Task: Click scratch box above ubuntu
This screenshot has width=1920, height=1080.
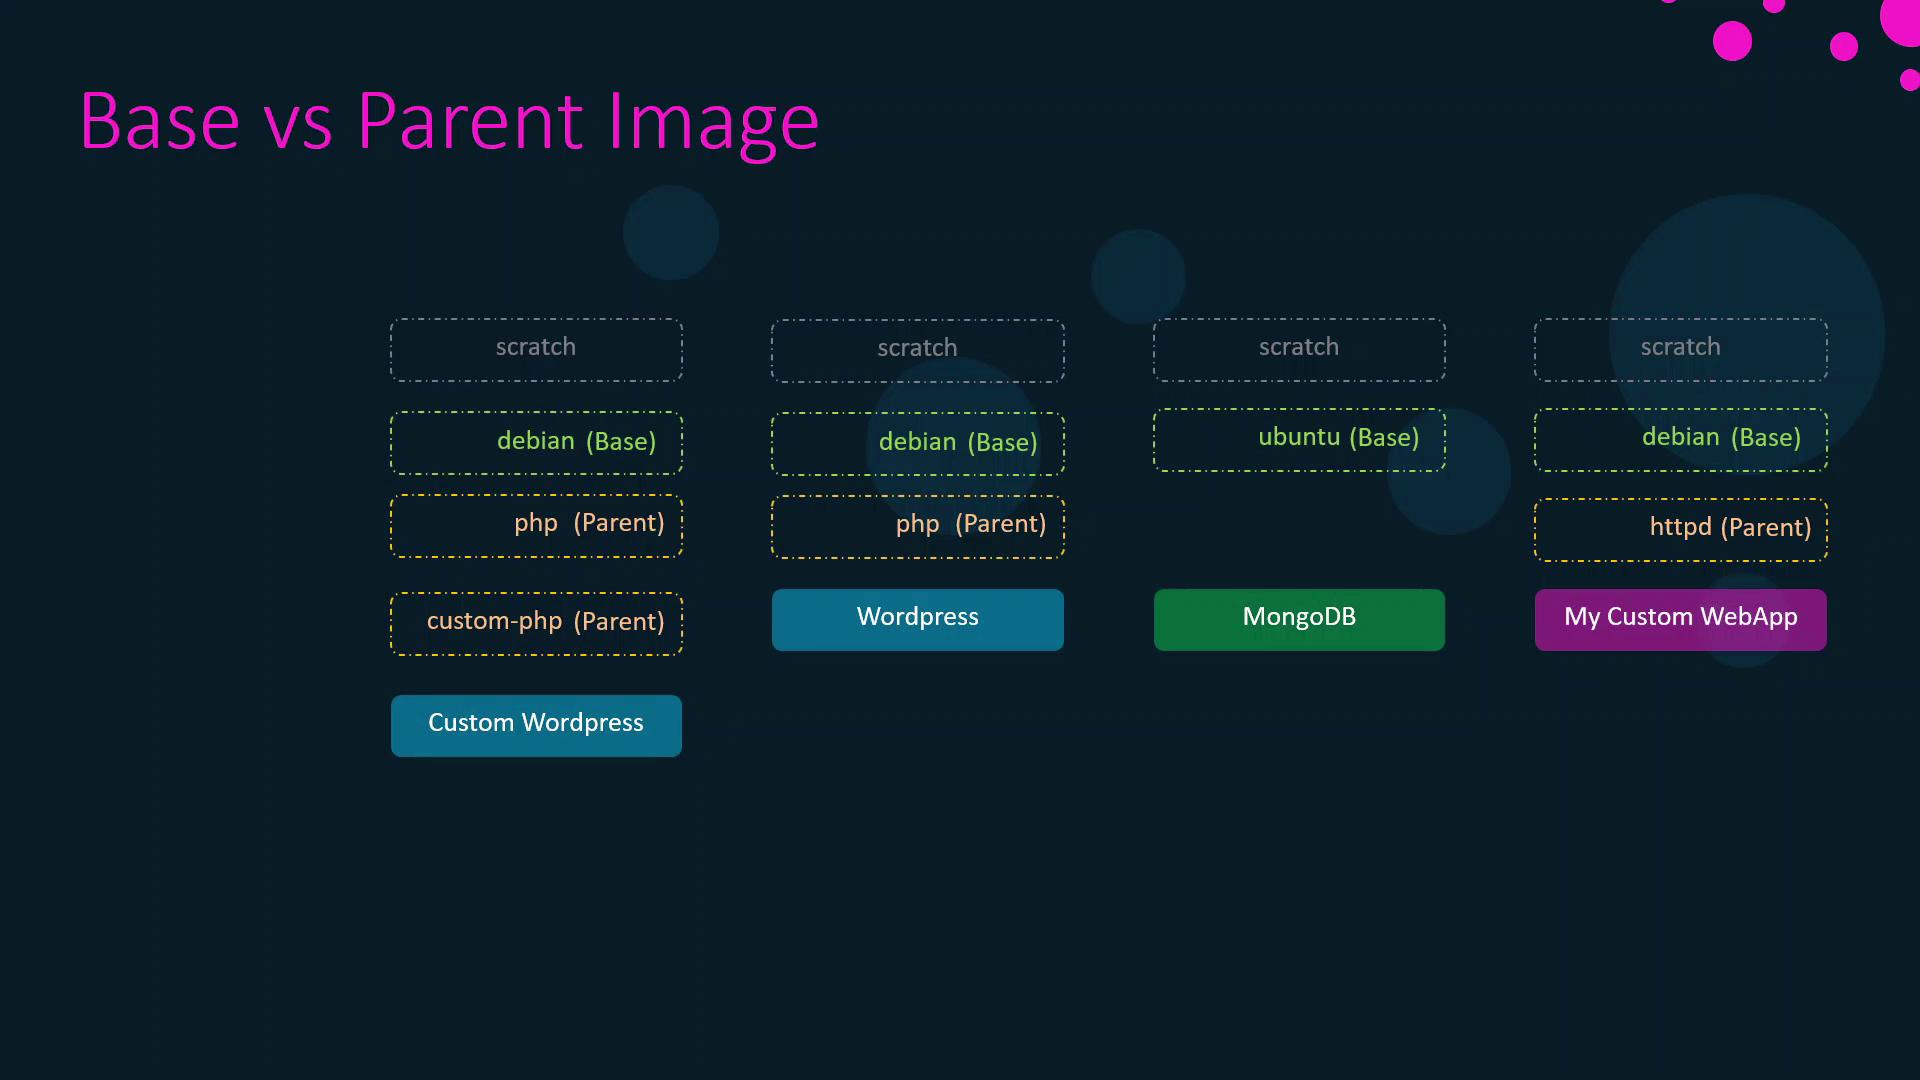Action: coord(1298,349)
